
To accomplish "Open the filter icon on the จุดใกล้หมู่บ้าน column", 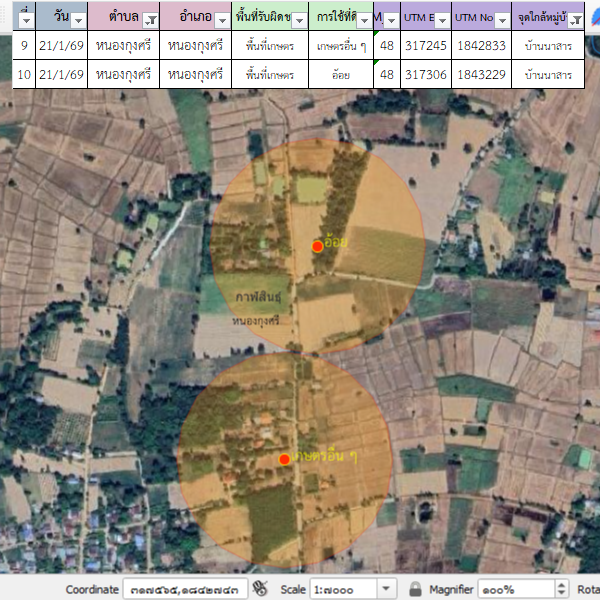I will pyautogui.click(x=576, y=20).
